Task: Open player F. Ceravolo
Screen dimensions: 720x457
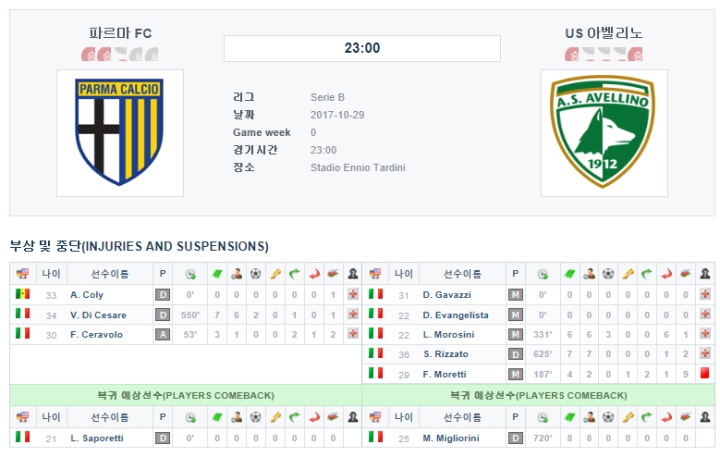Action: [x=96, y=335]
